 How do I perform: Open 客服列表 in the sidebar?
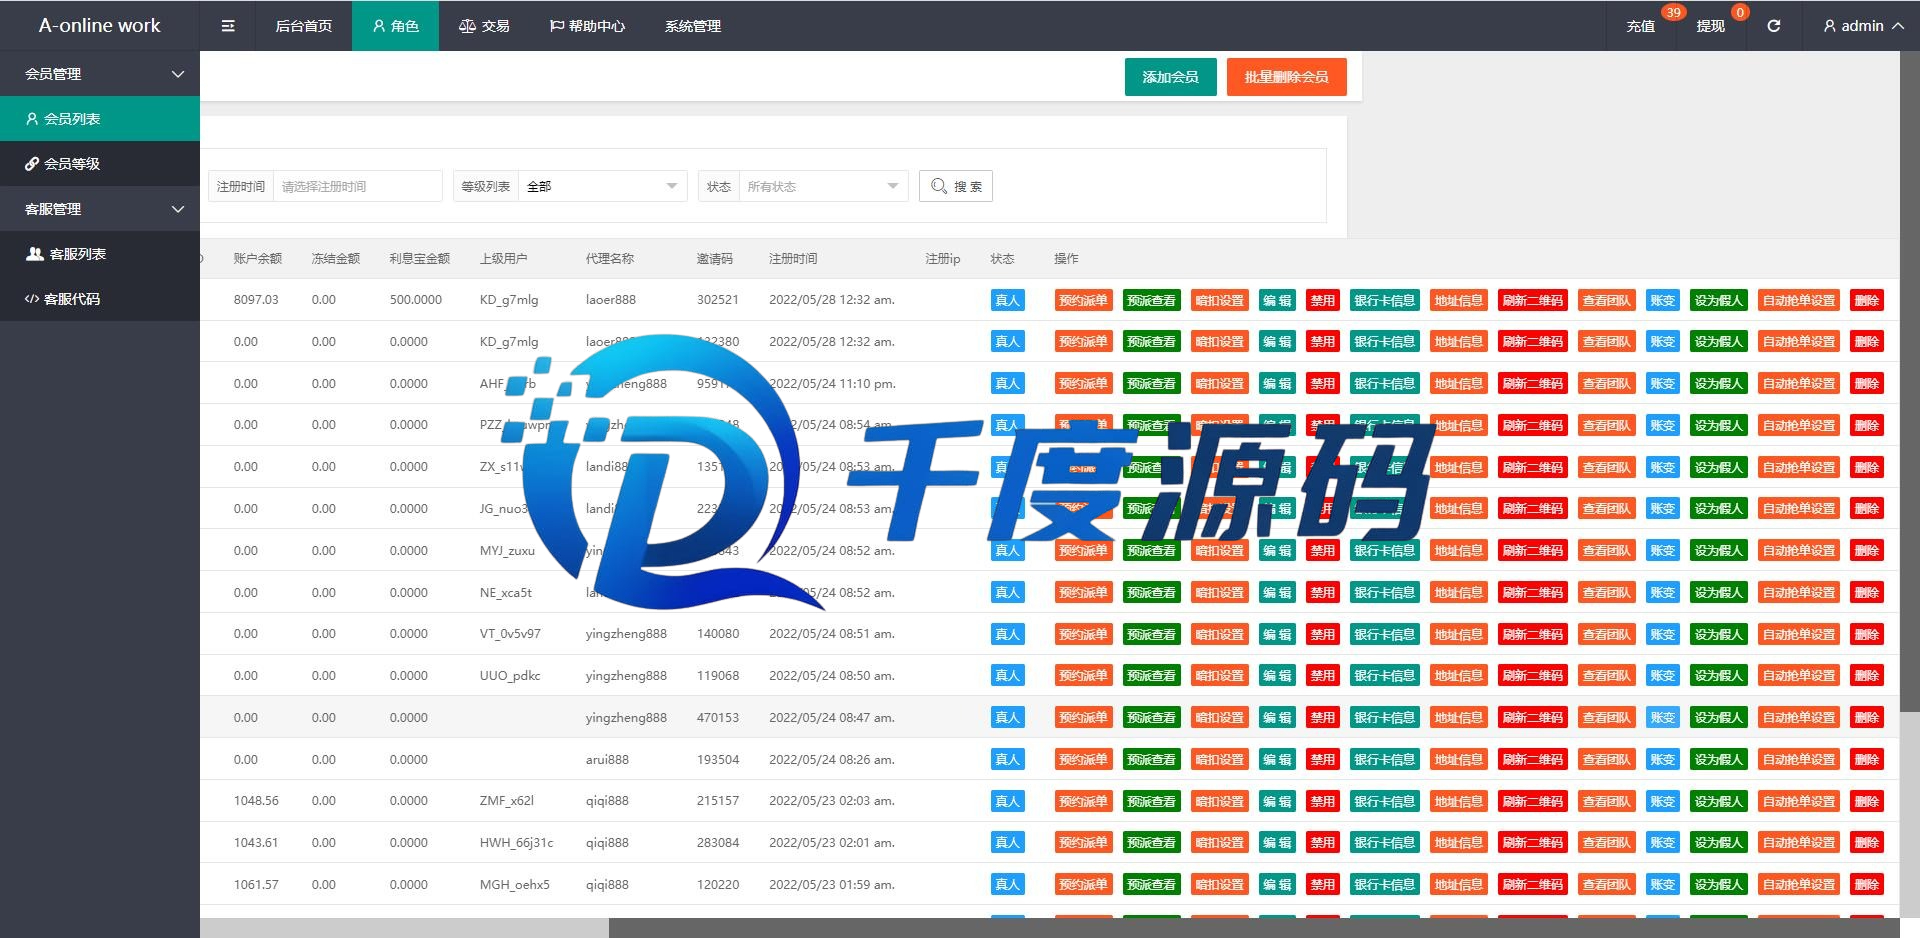[x=100, y=254]
